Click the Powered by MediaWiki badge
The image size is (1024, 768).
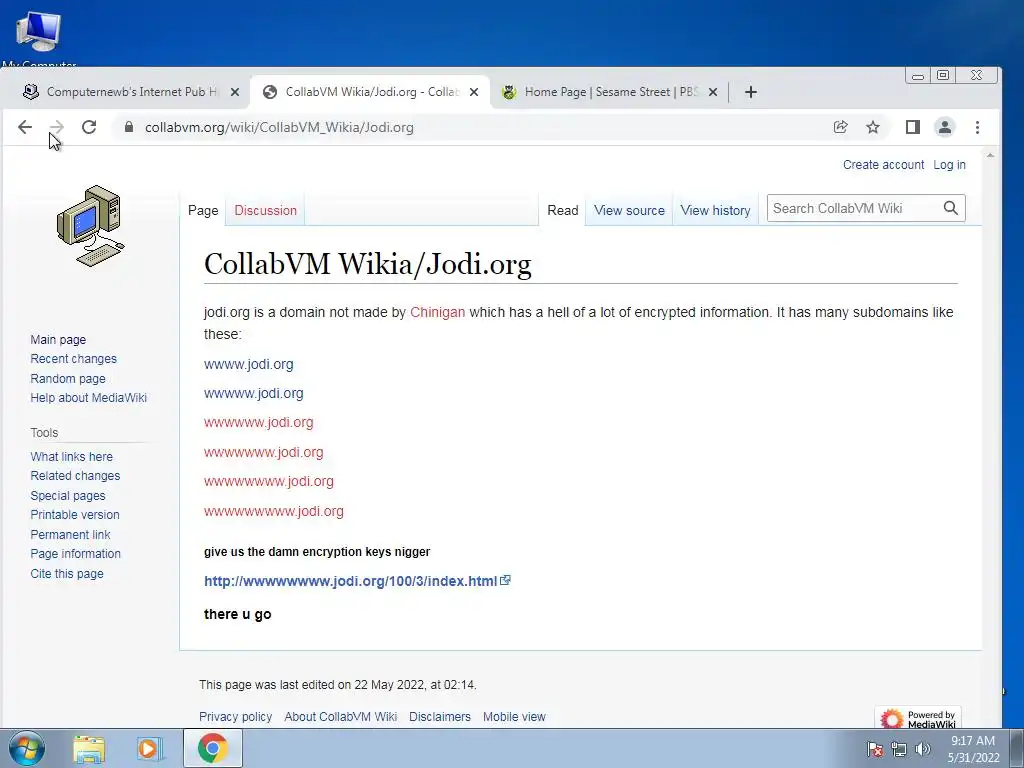point(918,718)
